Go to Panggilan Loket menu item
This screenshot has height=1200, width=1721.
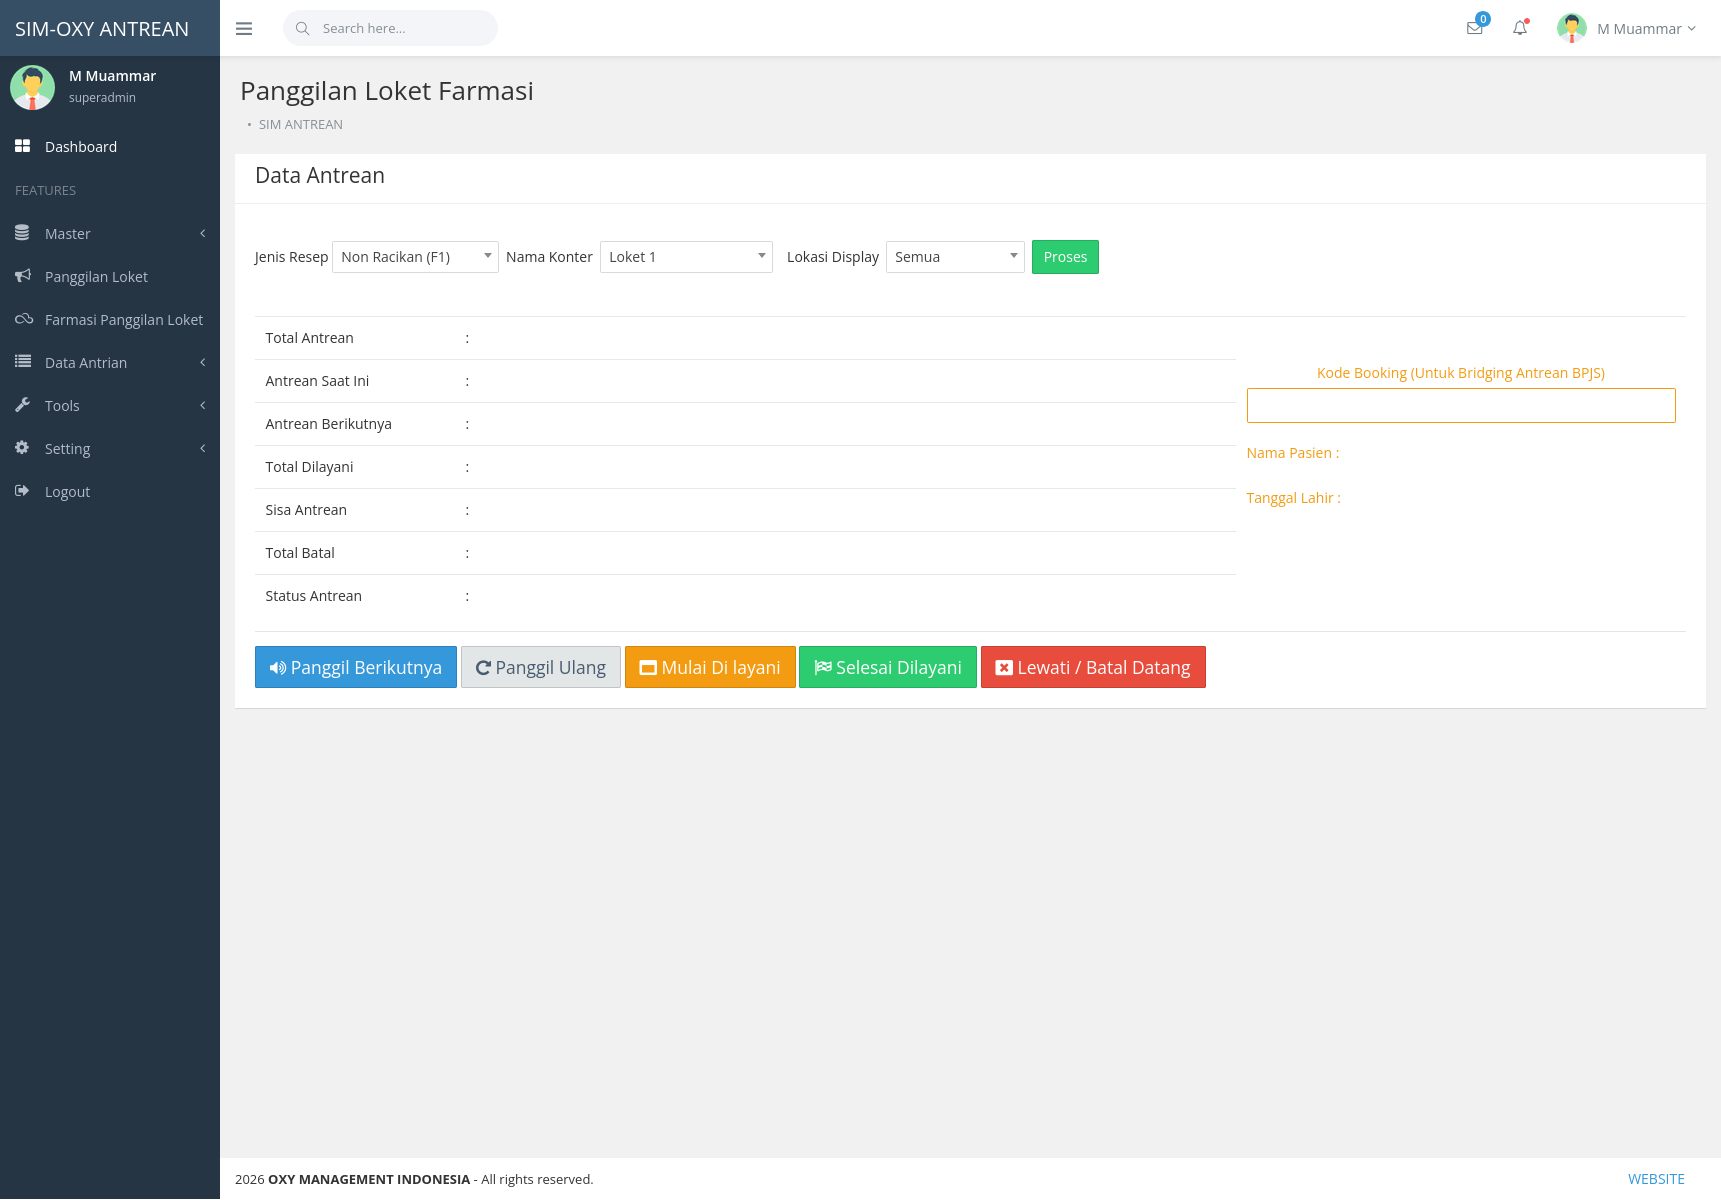[110, 277]
